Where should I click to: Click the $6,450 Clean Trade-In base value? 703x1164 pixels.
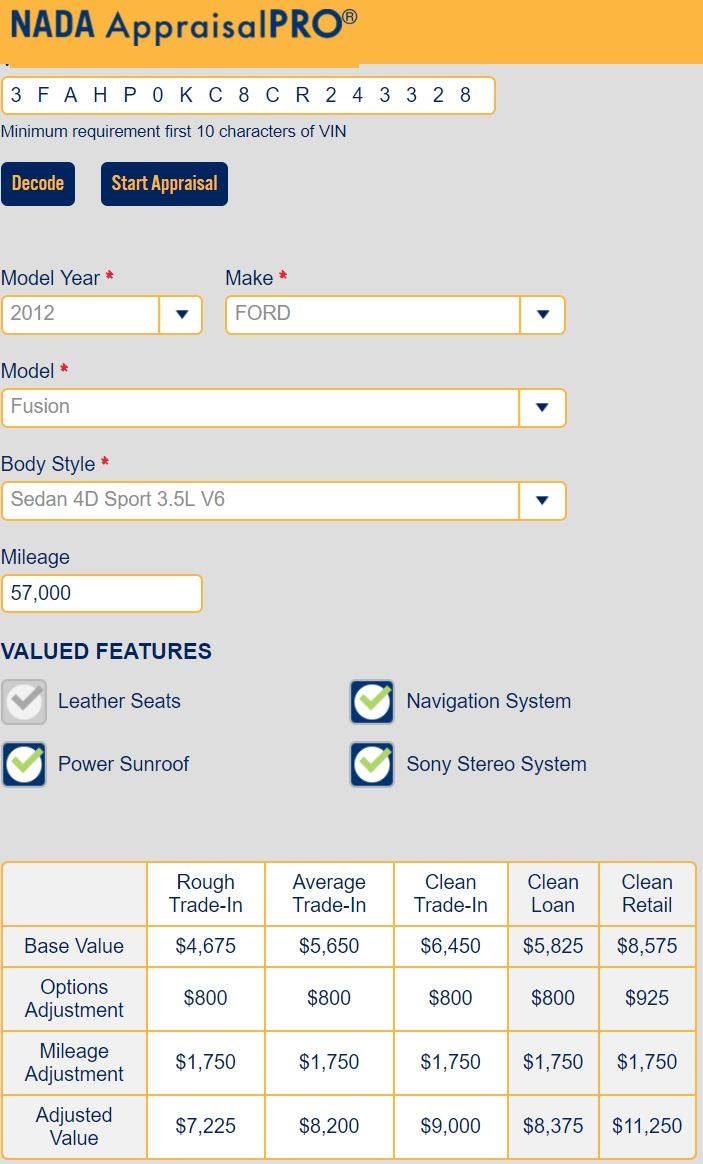(x=451, y=946)
